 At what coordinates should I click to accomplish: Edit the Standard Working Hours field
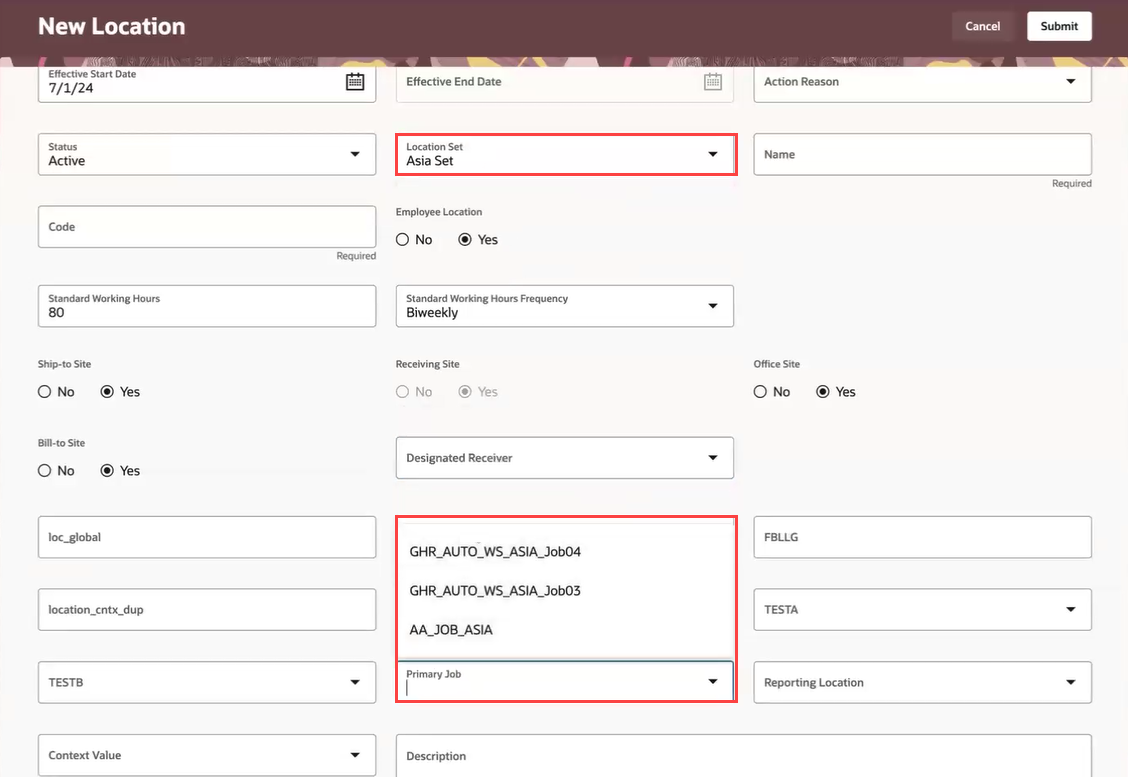206,306
